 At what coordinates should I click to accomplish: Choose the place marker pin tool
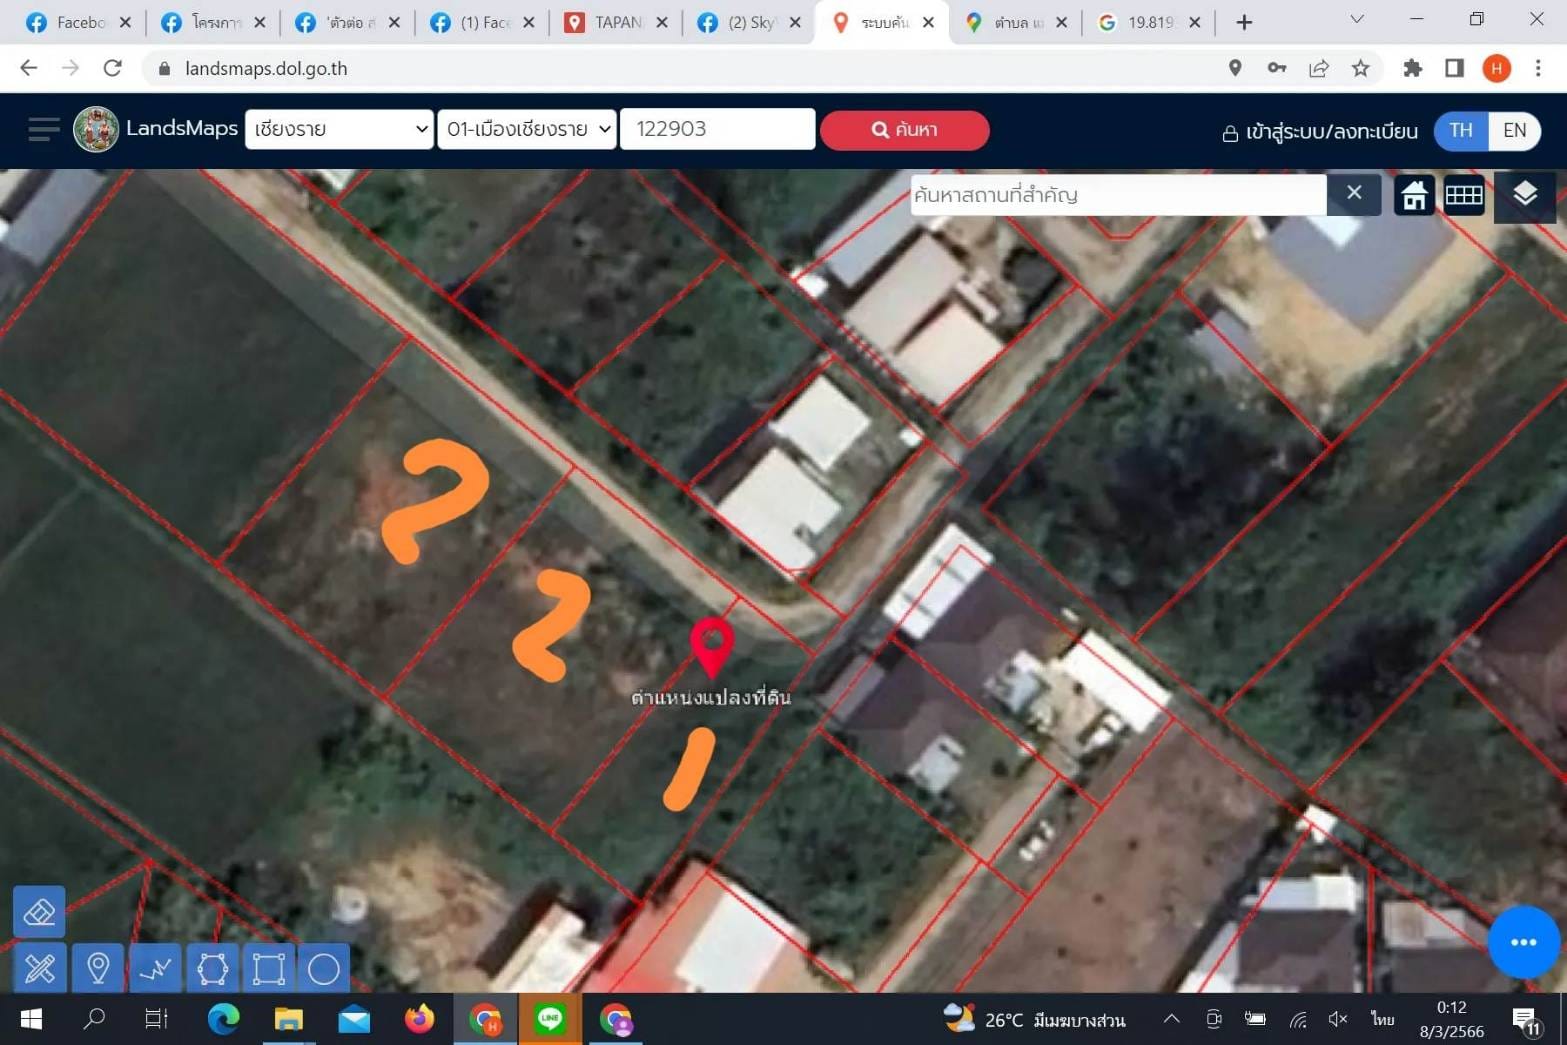click(98, 968)
